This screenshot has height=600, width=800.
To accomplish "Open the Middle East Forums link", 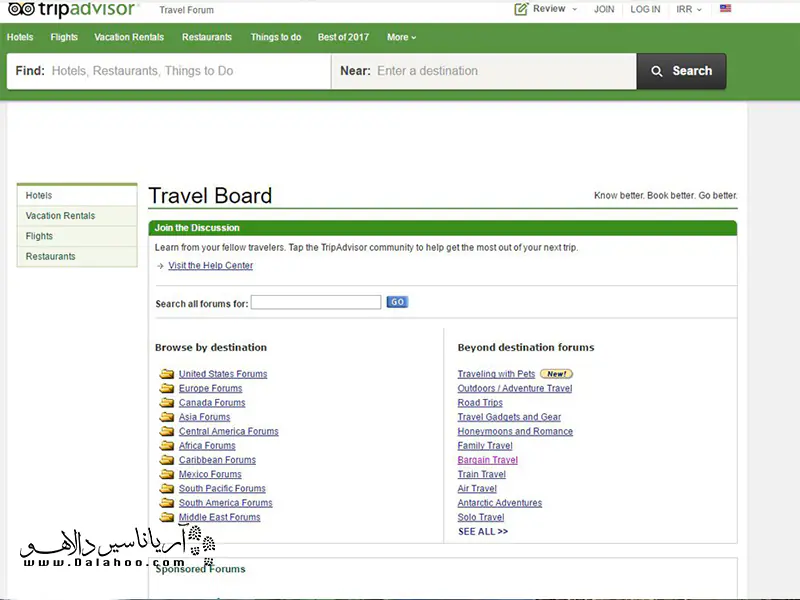I will (219, 517).
